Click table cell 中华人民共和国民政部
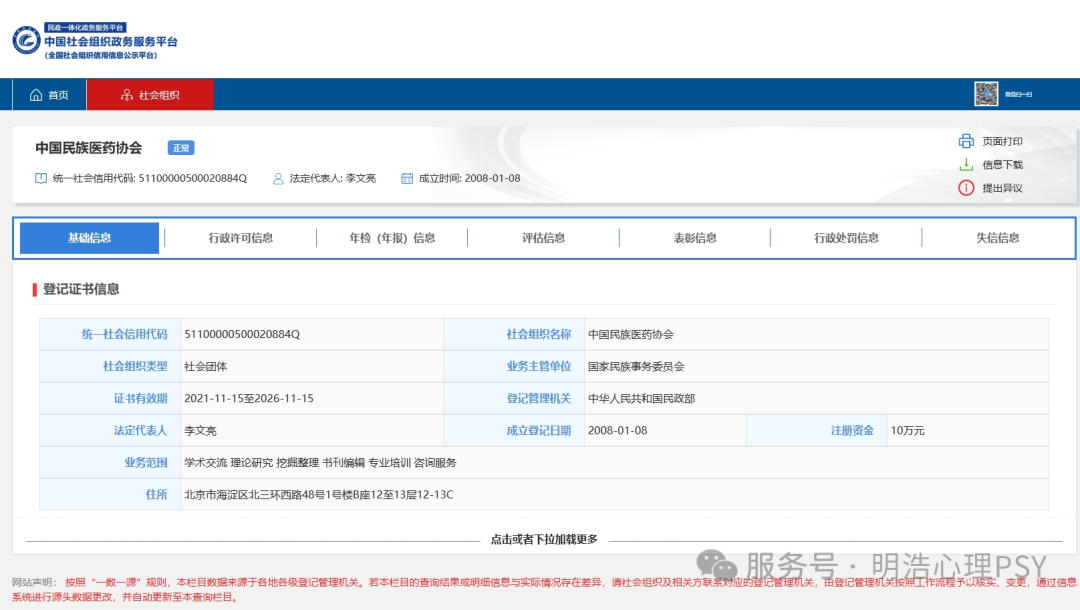 [641, 398]
